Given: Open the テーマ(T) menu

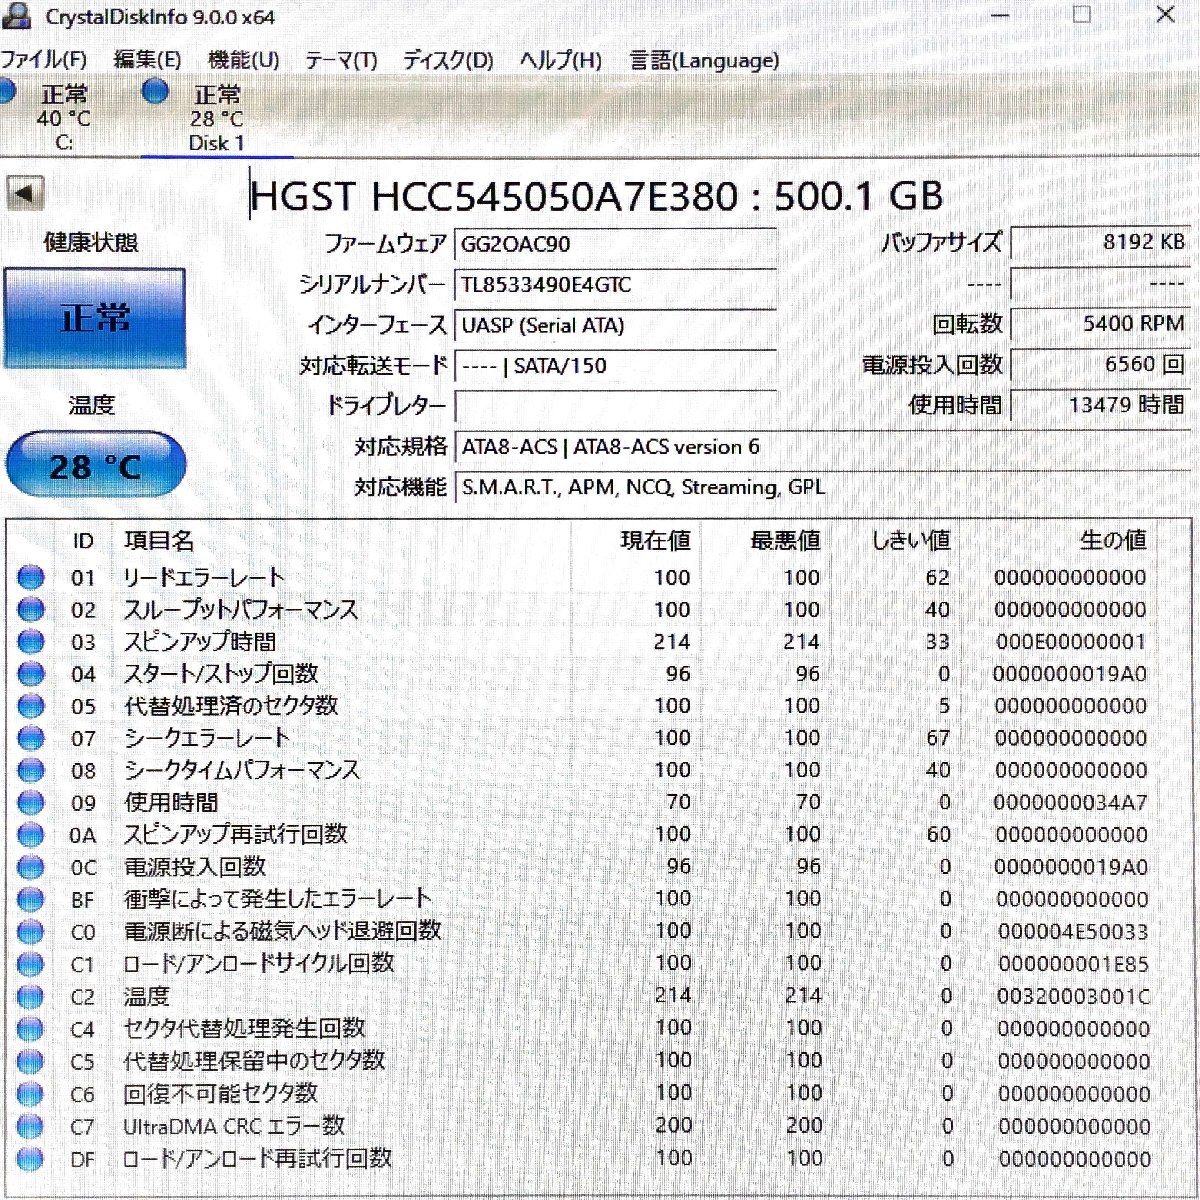Looking at the screenshot, I should 341,60.
